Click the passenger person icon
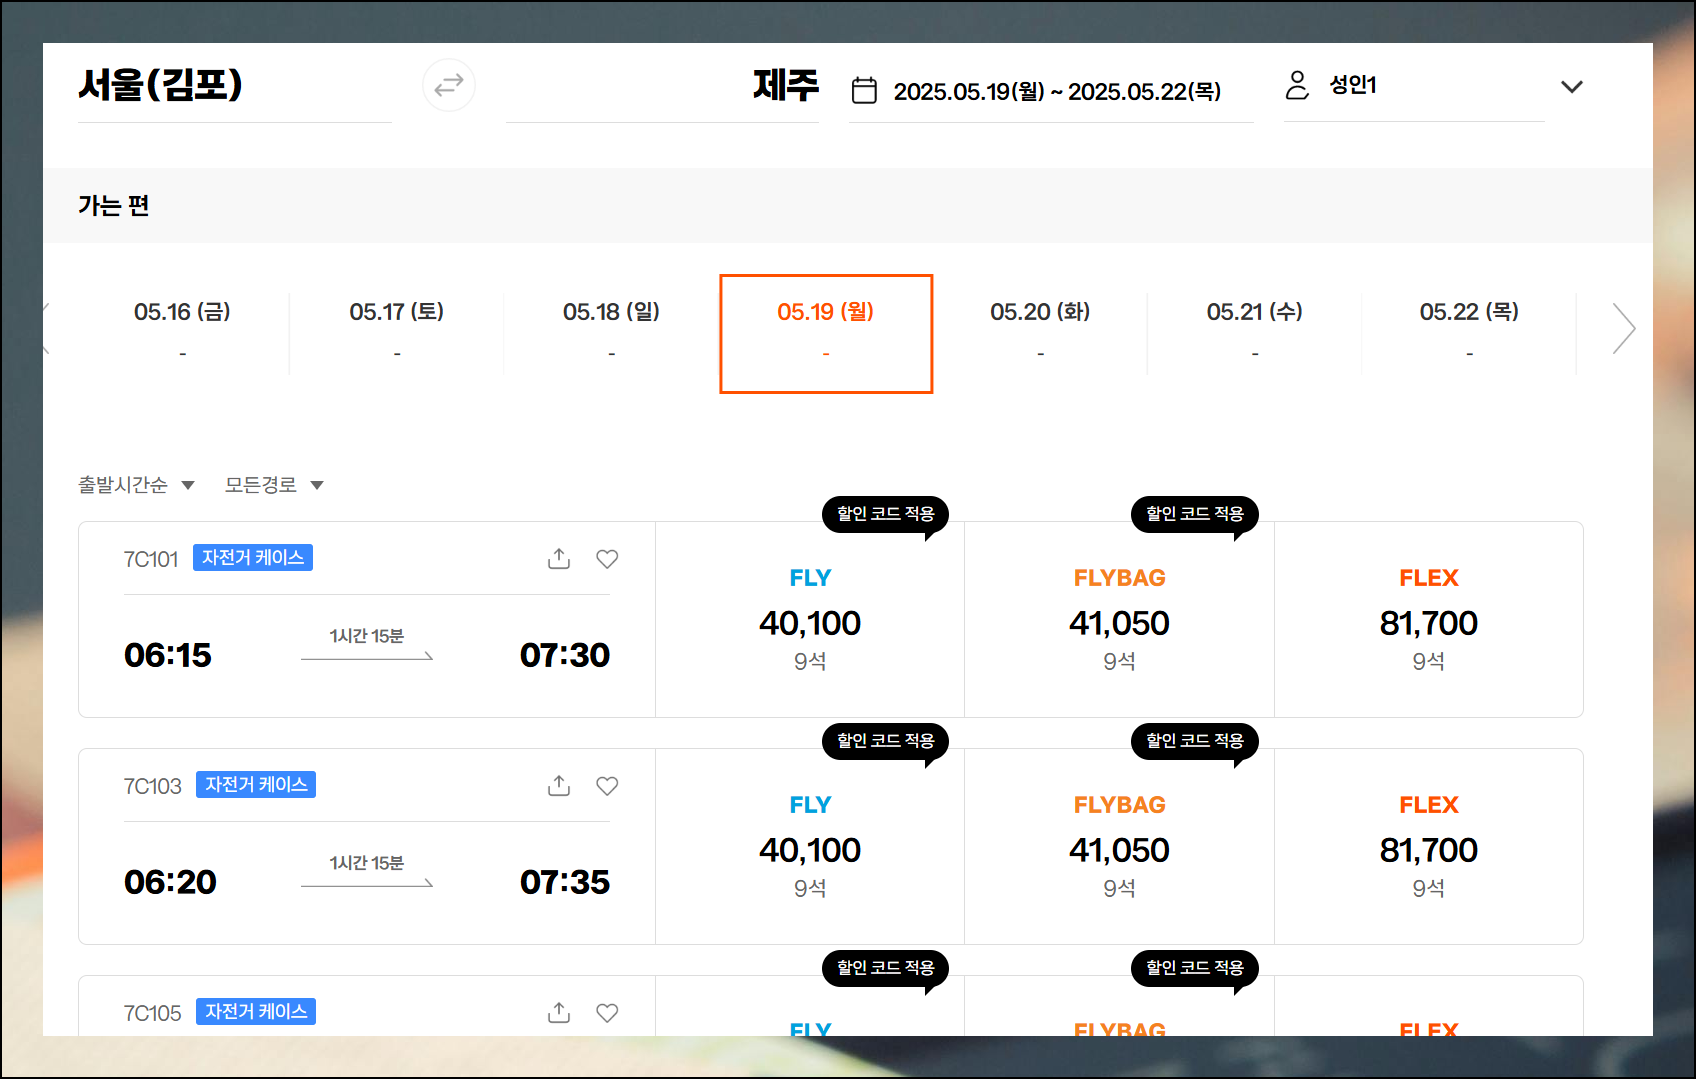Screen dimensions: 1696x1079 [x=1297, y=85]
